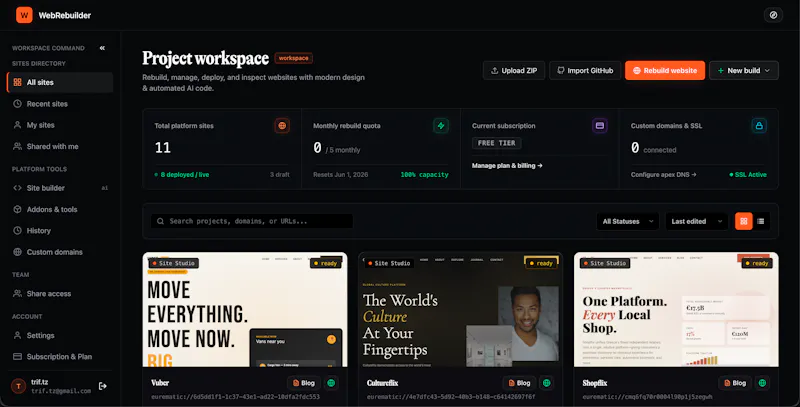This screenshot has width=800, height=407.
Task: Click the ready badge on Shopflix thumbnail
Action: [757, 263]
